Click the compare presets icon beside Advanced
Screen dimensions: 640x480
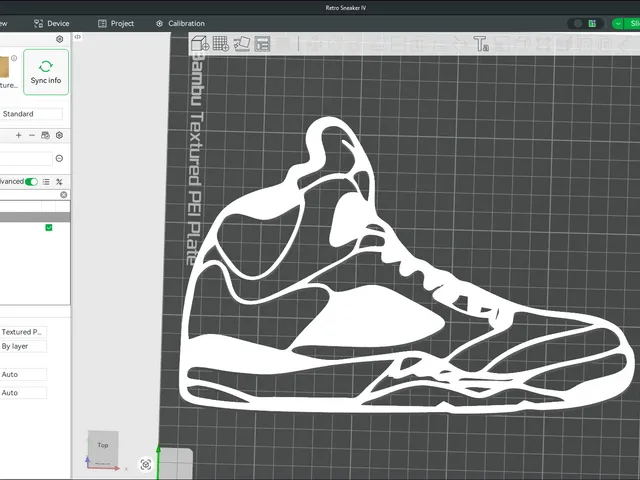click(59, 182)
